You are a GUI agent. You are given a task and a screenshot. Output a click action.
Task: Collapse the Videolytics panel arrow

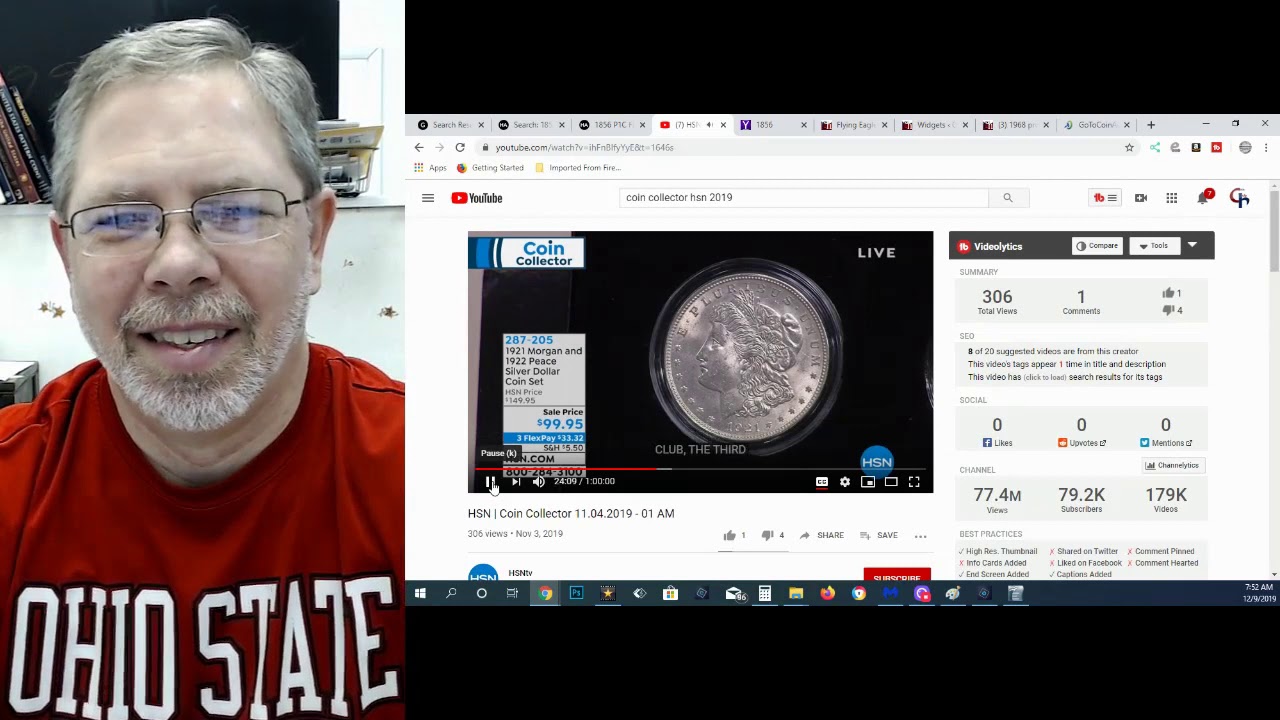click(1192, 245)
